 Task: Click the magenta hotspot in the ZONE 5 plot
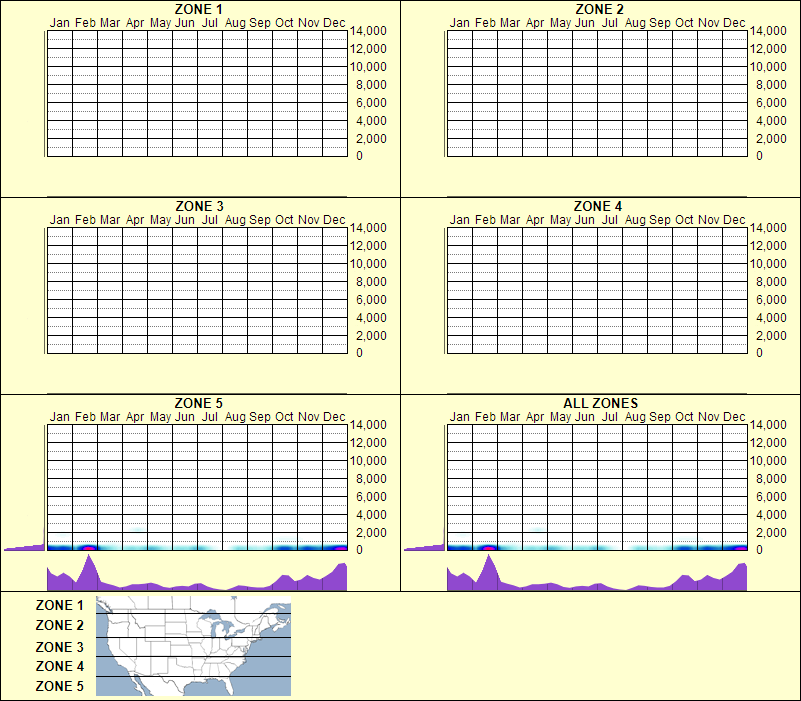pyautogui.click(x=89, y=546)
